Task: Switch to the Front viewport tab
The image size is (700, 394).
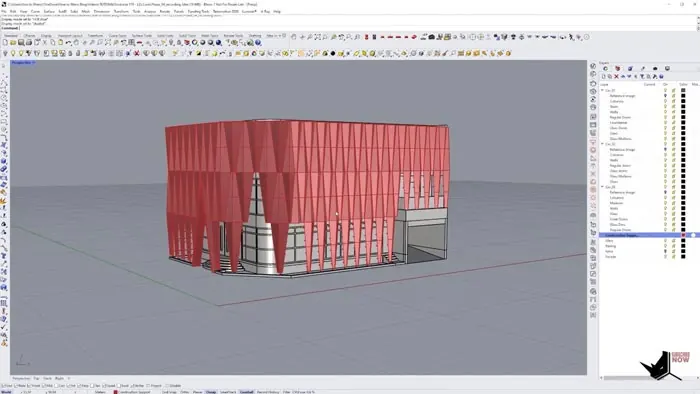Action: 47,378
